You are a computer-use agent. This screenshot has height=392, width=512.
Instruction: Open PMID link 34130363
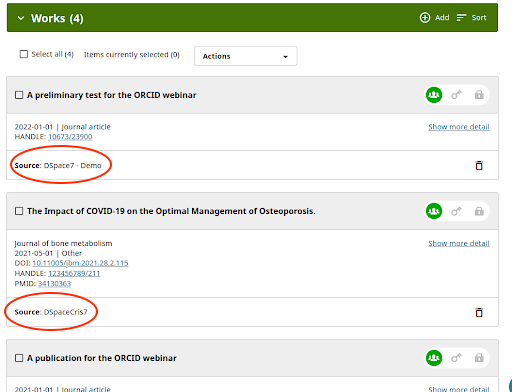tap(54, 284)
